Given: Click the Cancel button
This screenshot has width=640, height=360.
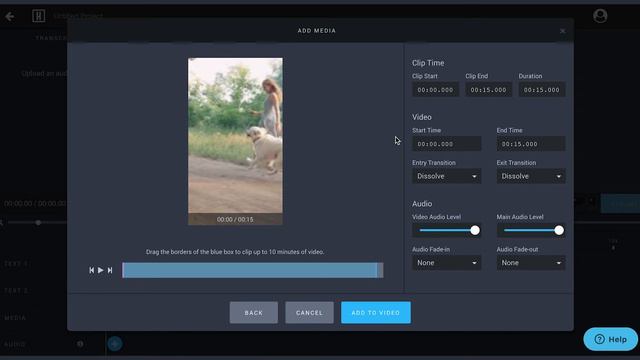Looking at the screenshot, I should [309, 313].
